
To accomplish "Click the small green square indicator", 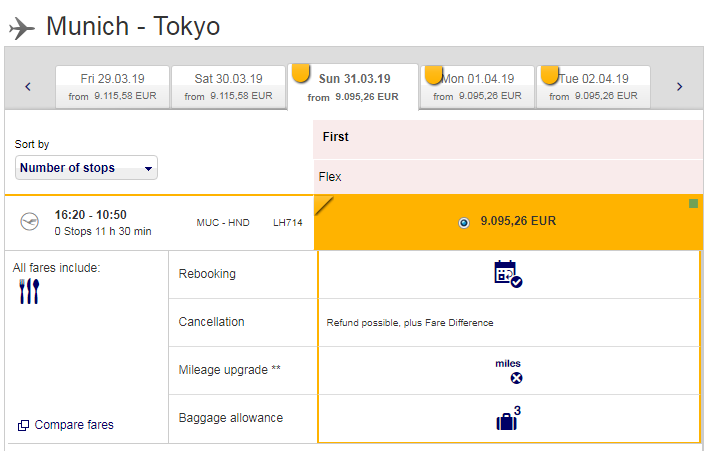I will [693, 204].
